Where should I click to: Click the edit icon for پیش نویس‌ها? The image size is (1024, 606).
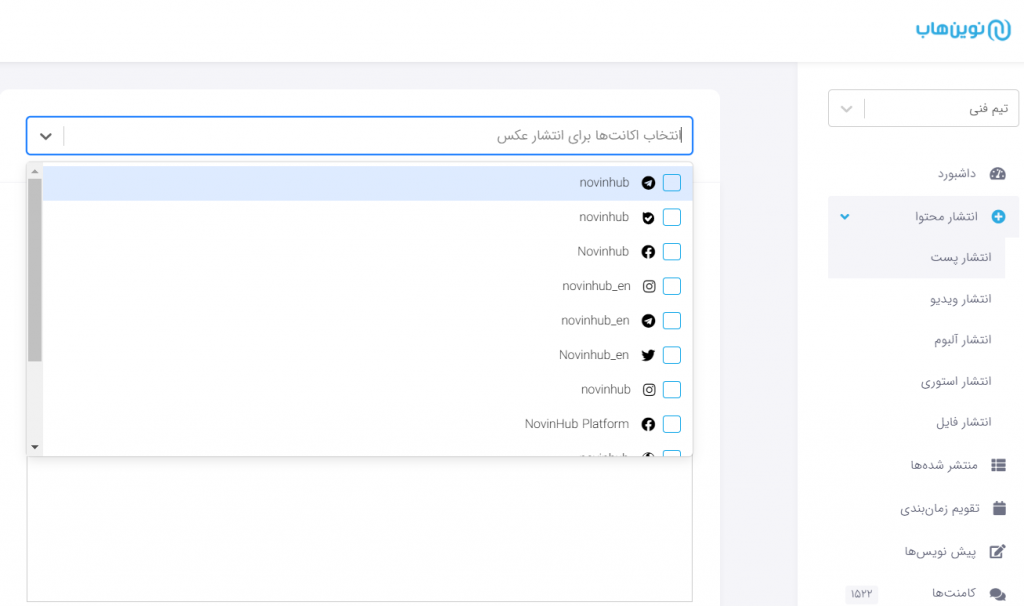click(x=997, y=552)
